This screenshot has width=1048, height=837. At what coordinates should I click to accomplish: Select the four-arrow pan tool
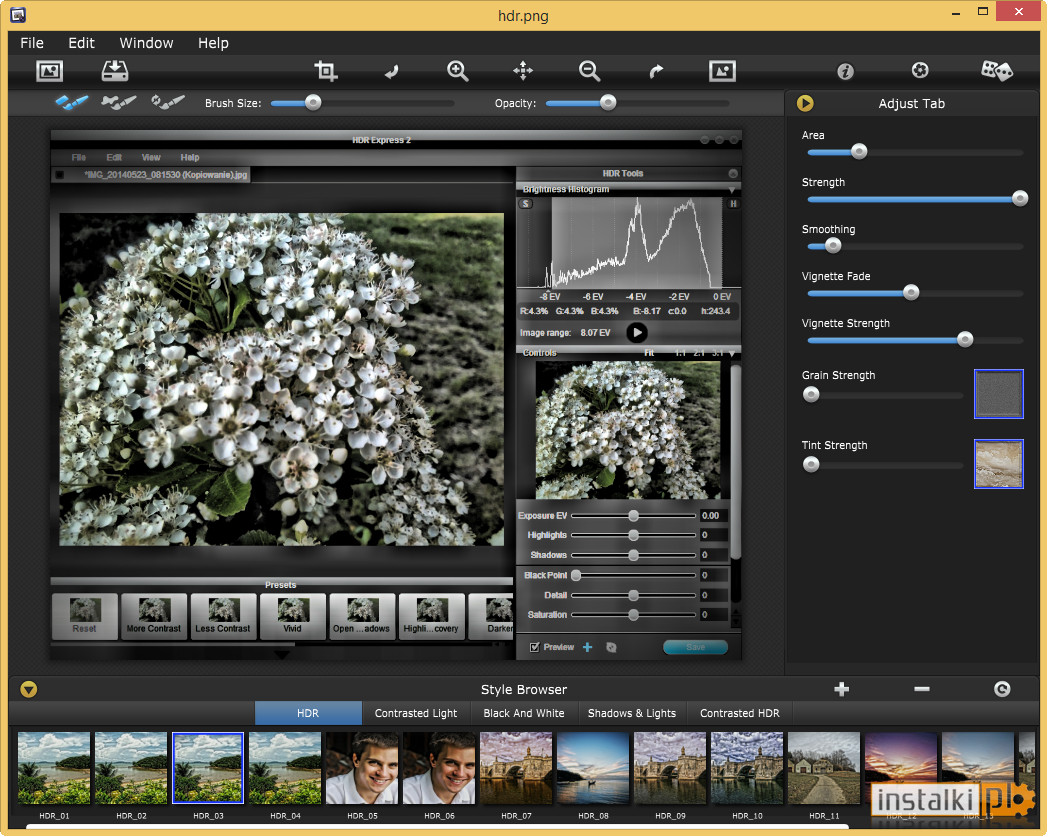523,70
